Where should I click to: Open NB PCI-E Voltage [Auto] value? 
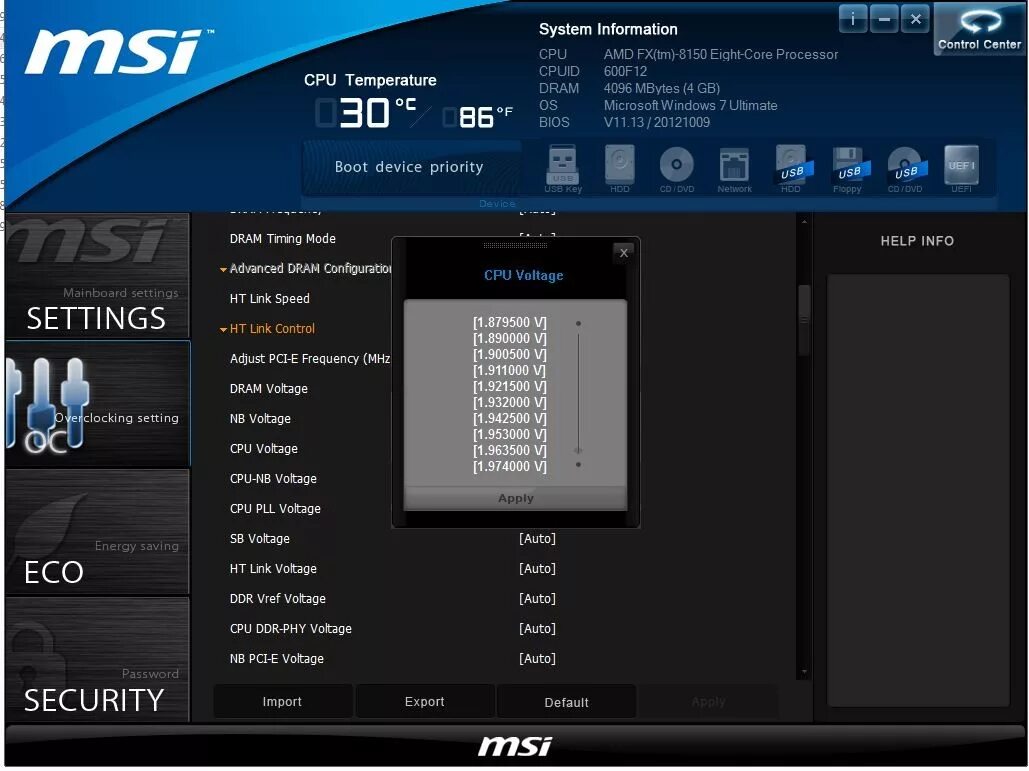(537, 659)
